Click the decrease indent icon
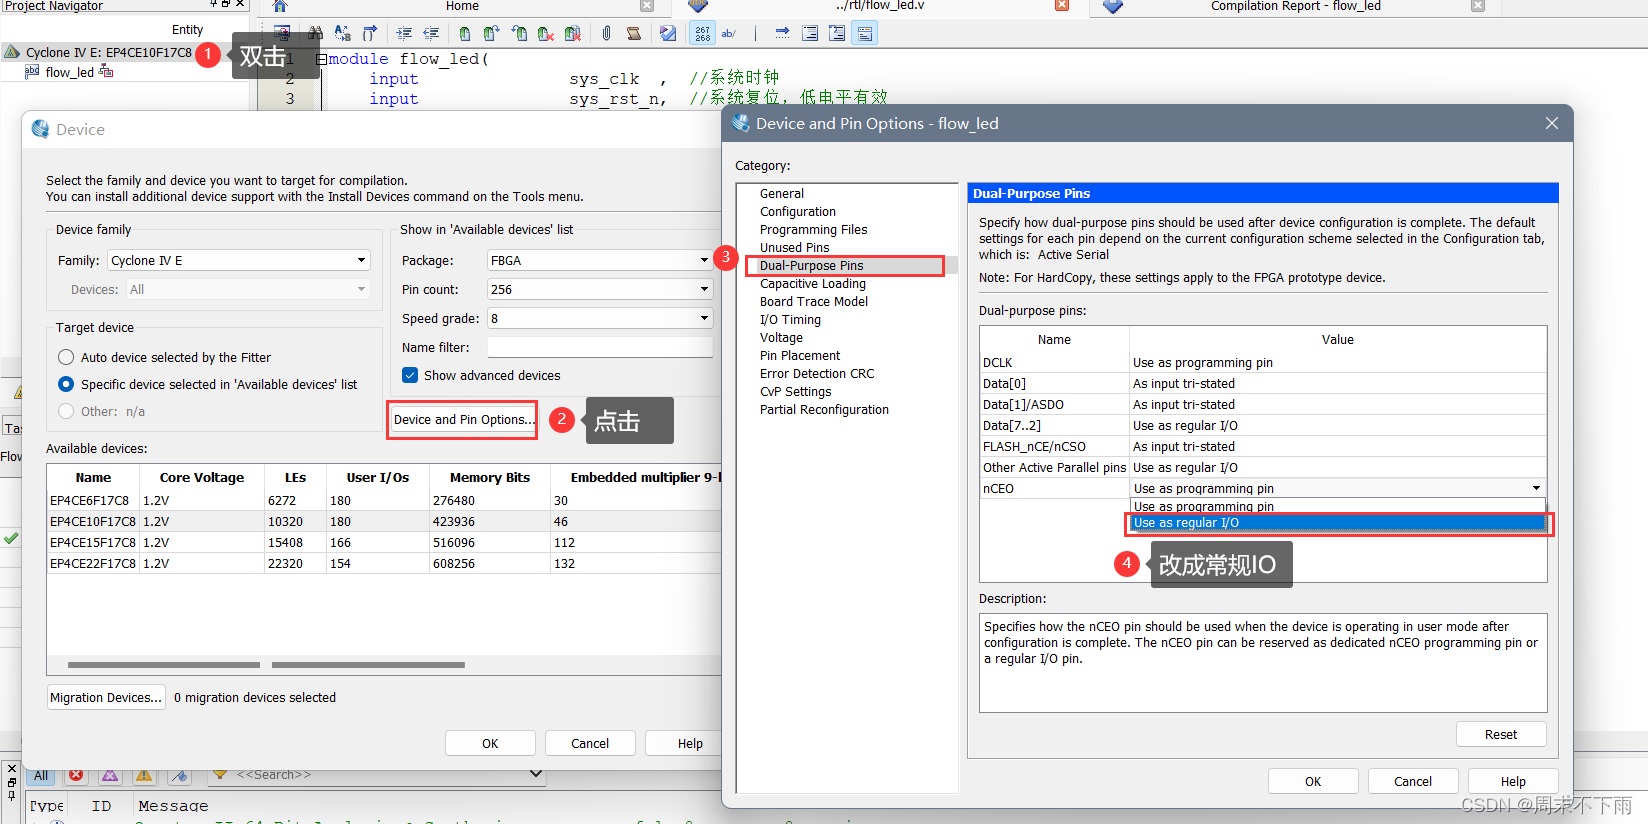 [x=431, y=33]
